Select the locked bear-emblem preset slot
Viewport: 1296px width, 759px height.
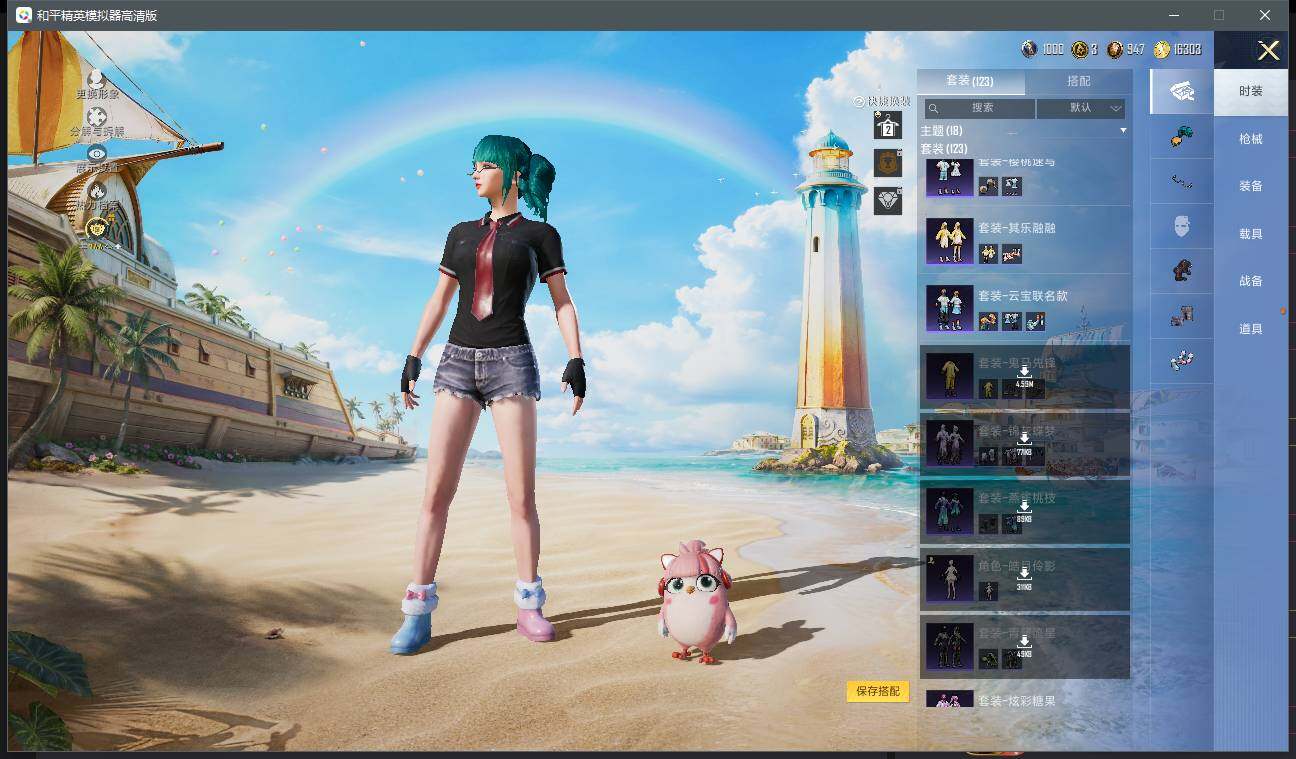888,163
